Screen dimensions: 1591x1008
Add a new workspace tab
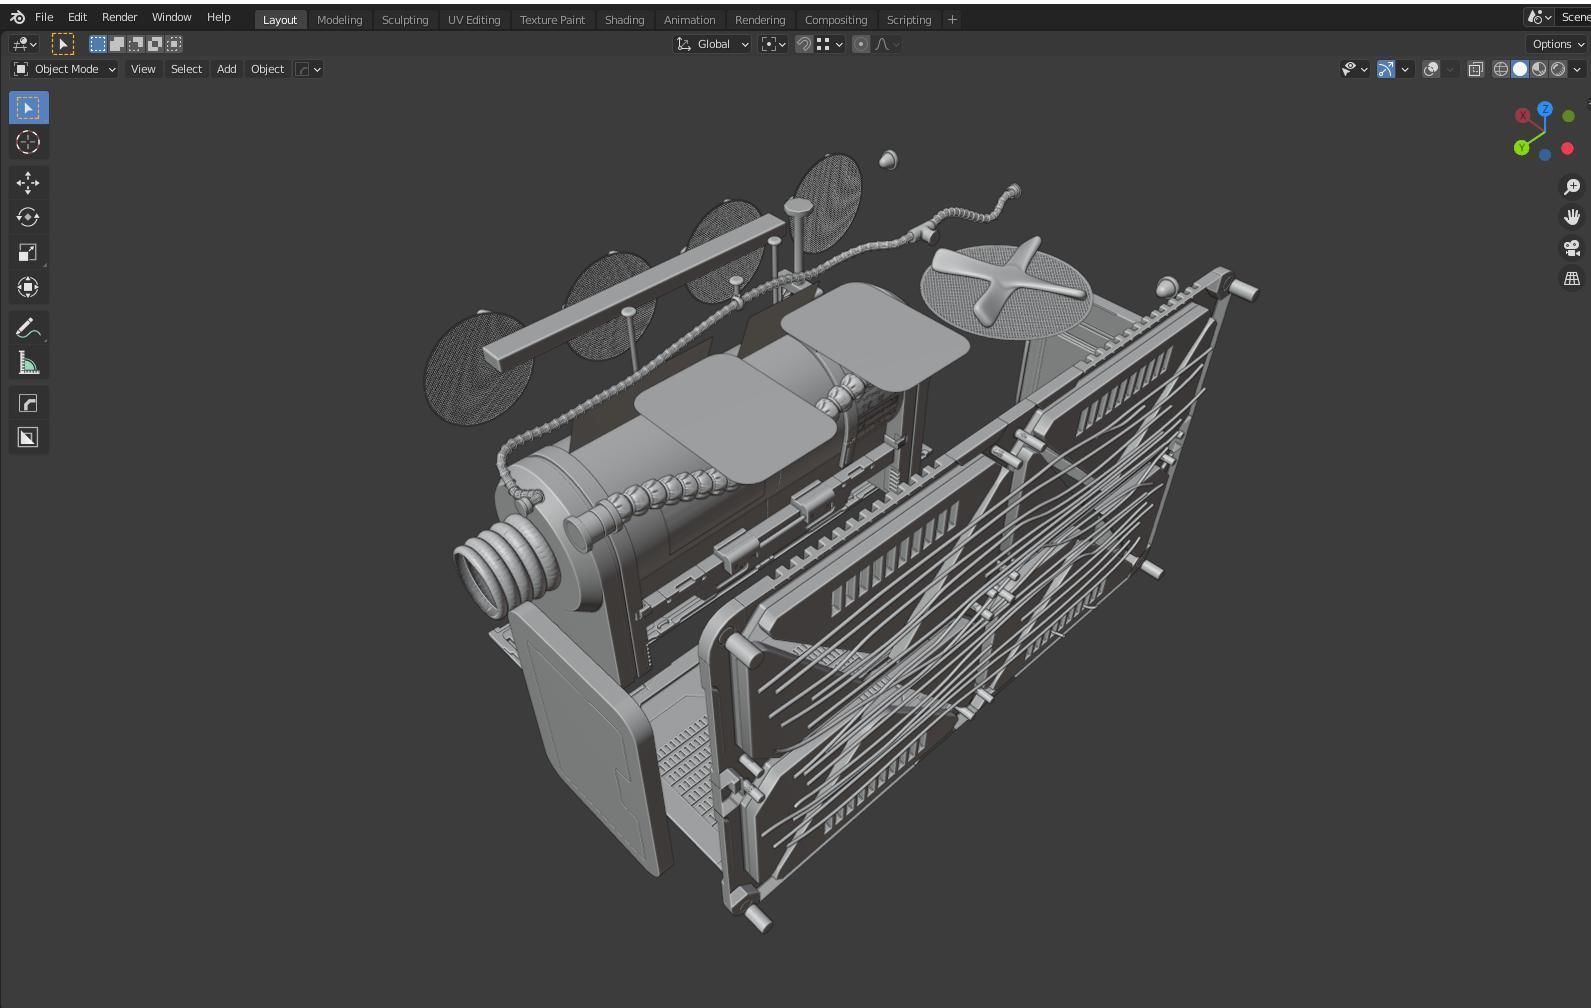pos(952,20)
